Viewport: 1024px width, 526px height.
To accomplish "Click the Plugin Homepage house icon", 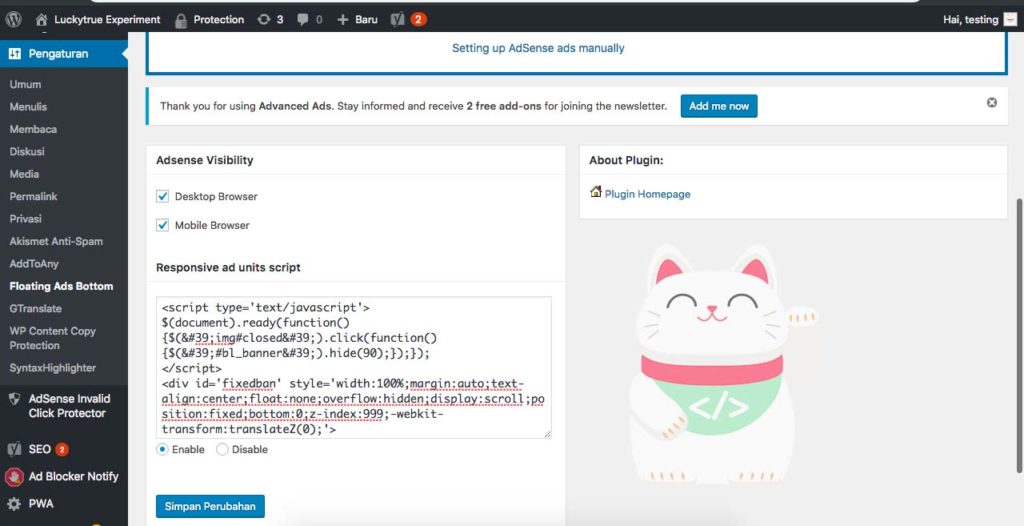I will (596, 192).
